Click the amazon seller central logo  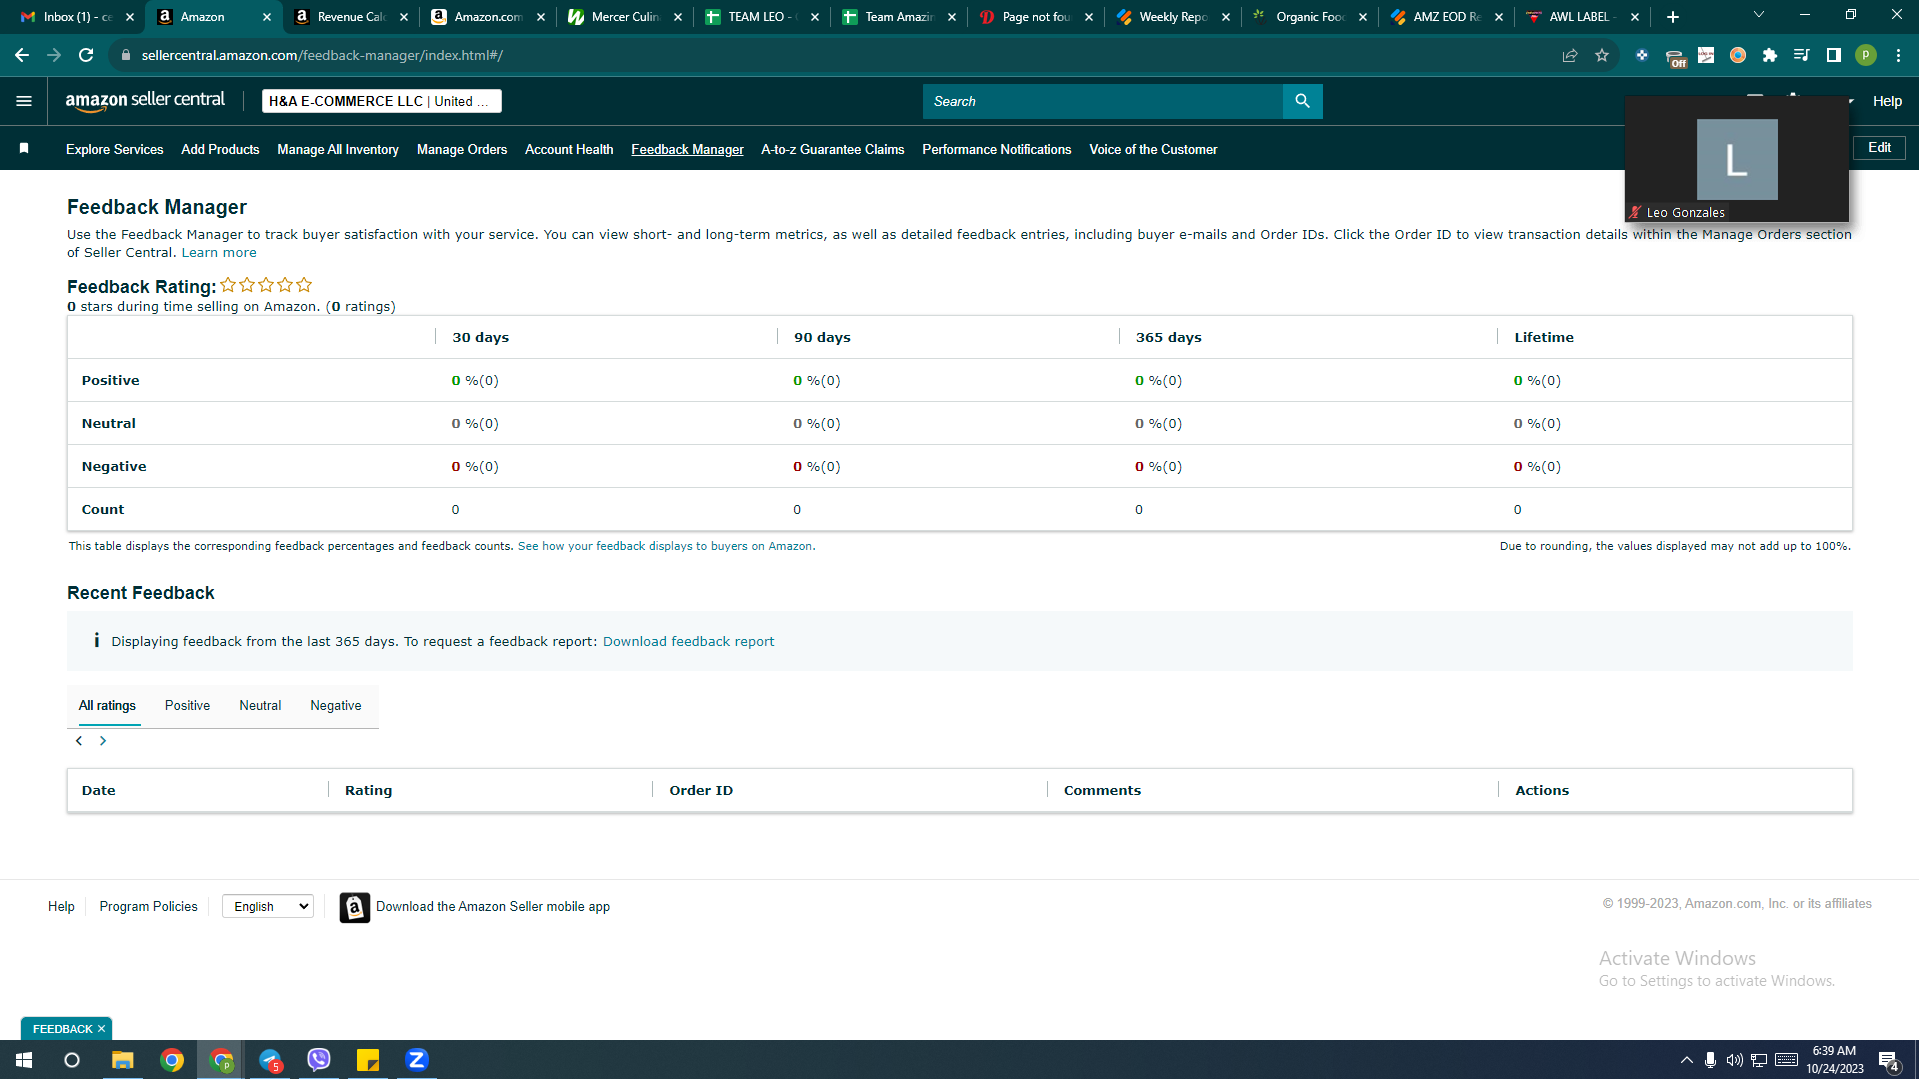(x=145, y=100)
